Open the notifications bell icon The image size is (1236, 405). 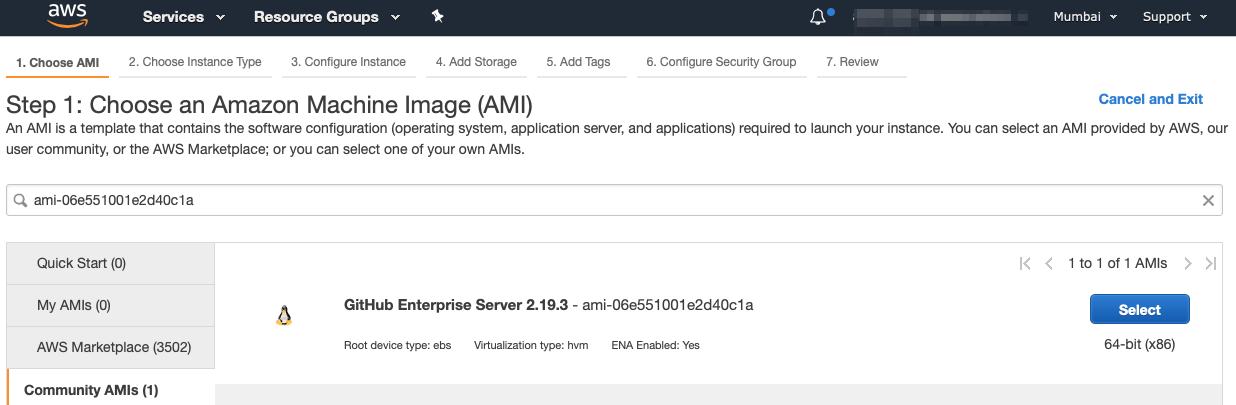click(820, 17)
